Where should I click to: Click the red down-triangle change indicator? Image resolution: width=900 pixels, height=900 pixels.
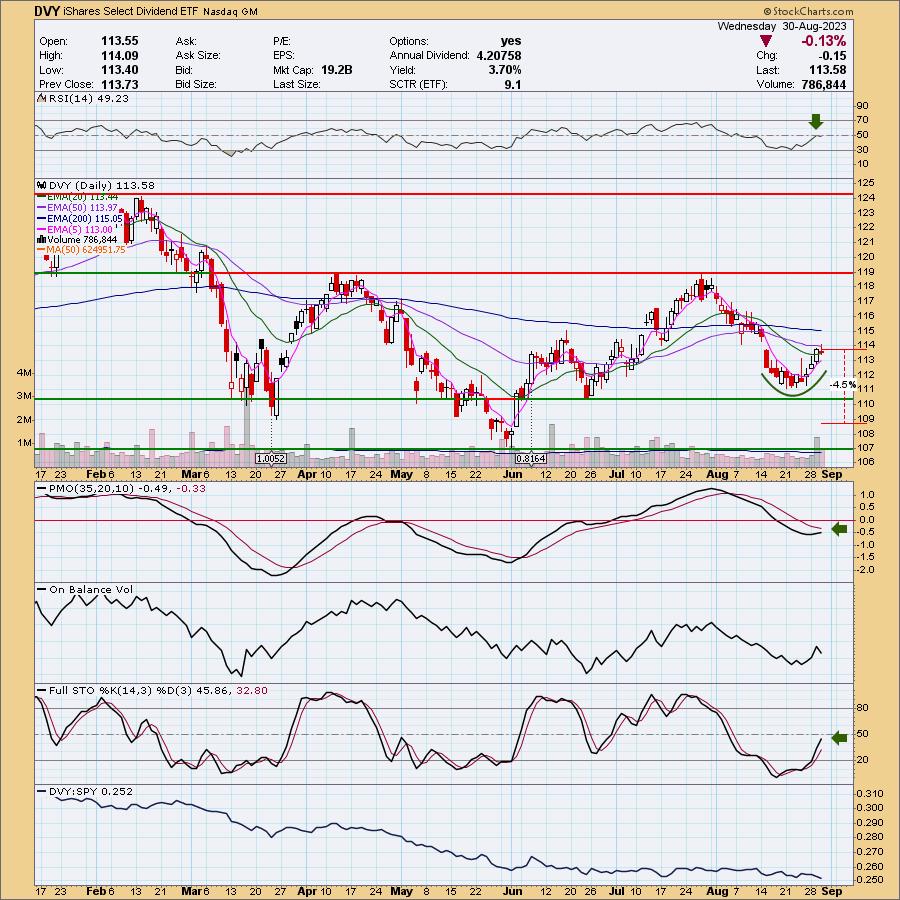pyautogui.click(x=766, y=41)
